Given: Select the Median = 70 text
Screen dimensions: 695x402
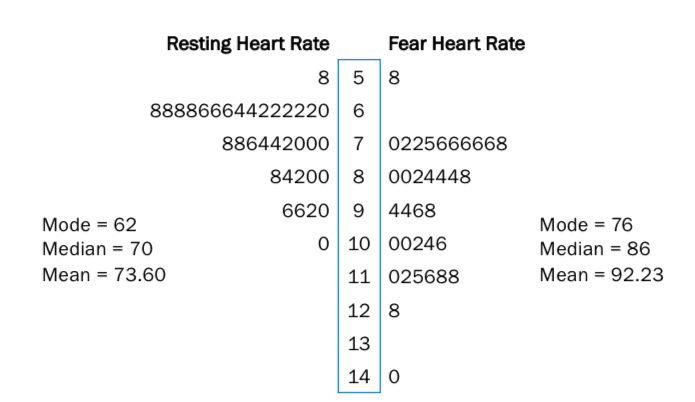Looking at the screenshot, I should click(97, 249).
